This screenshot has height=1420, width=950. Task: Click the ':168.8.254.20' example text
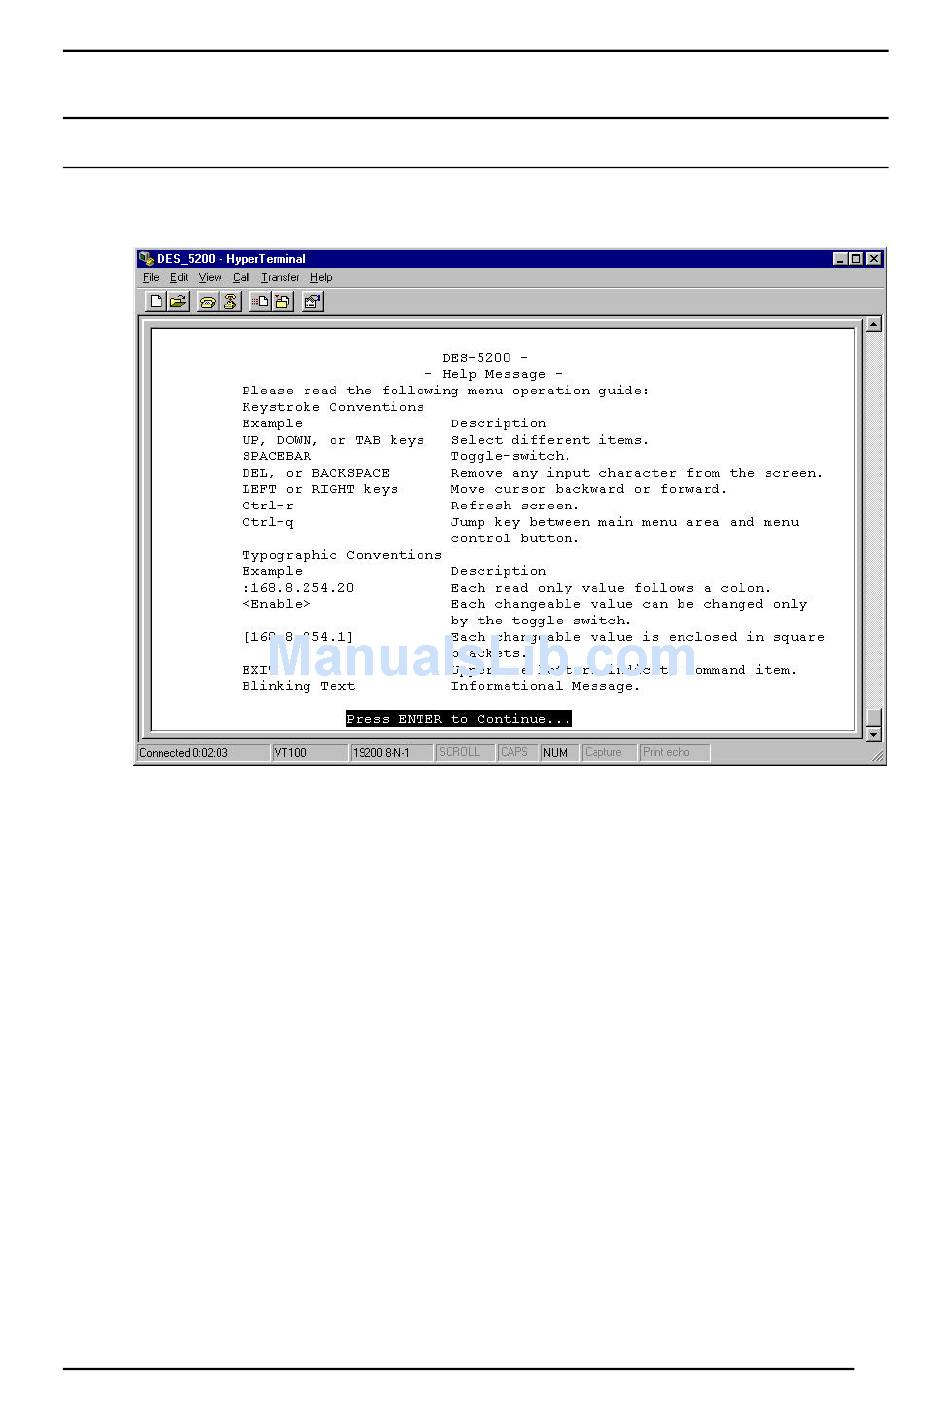pyautogui.click(x=298, y=588)
